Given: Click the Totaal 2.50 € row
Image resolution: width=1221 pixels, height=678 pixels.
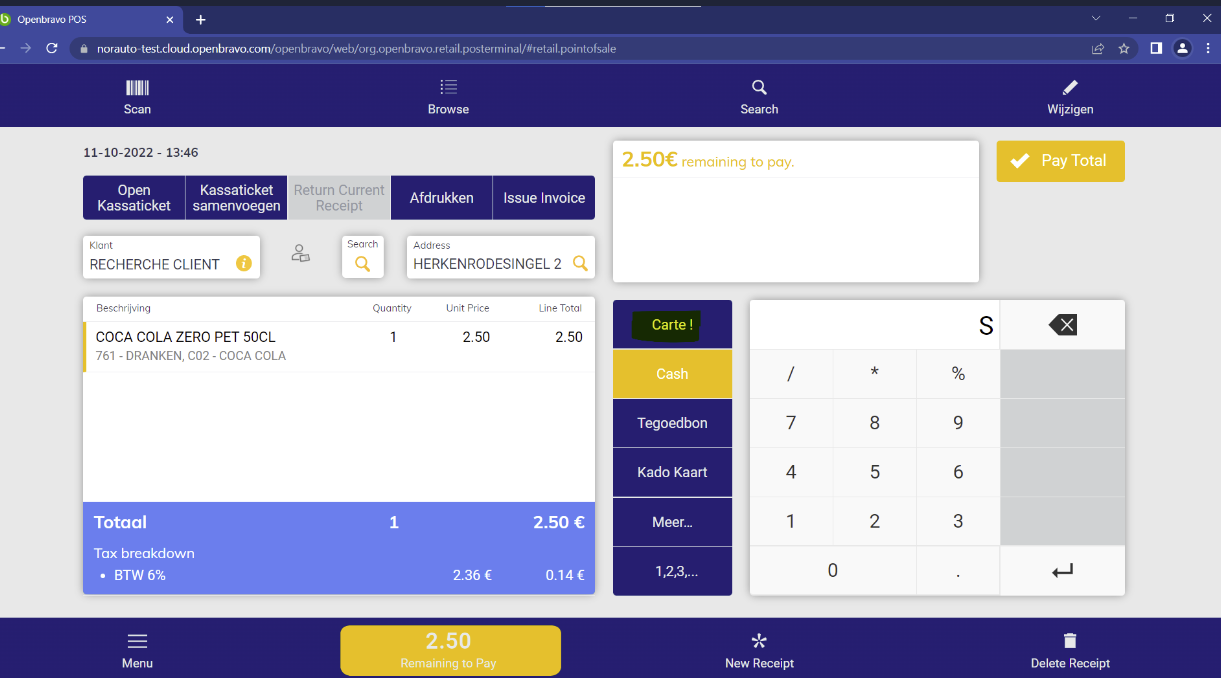Looking at the screenshot, I should [x=339, y=522].
